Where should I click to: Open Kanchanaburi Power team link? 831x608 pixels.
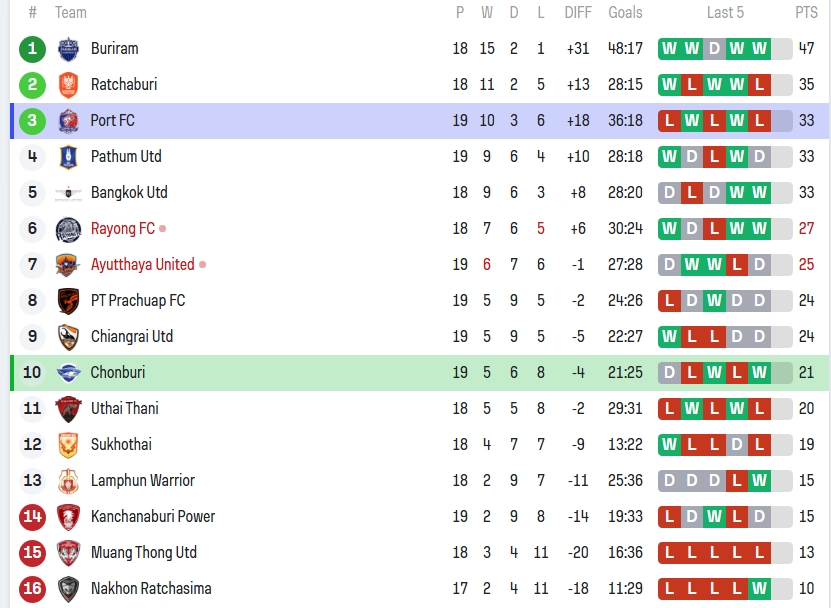click(x=153, y=516)
